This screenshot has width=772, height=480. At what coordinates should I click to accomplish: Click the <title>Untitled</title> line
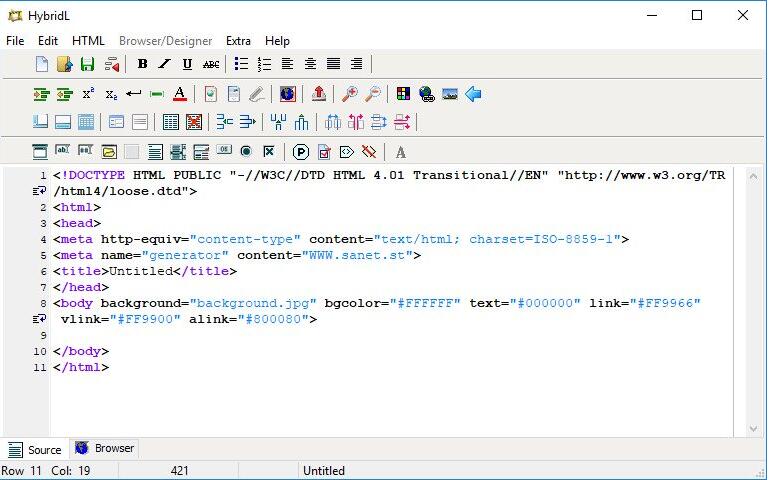[x=145, y=271]
